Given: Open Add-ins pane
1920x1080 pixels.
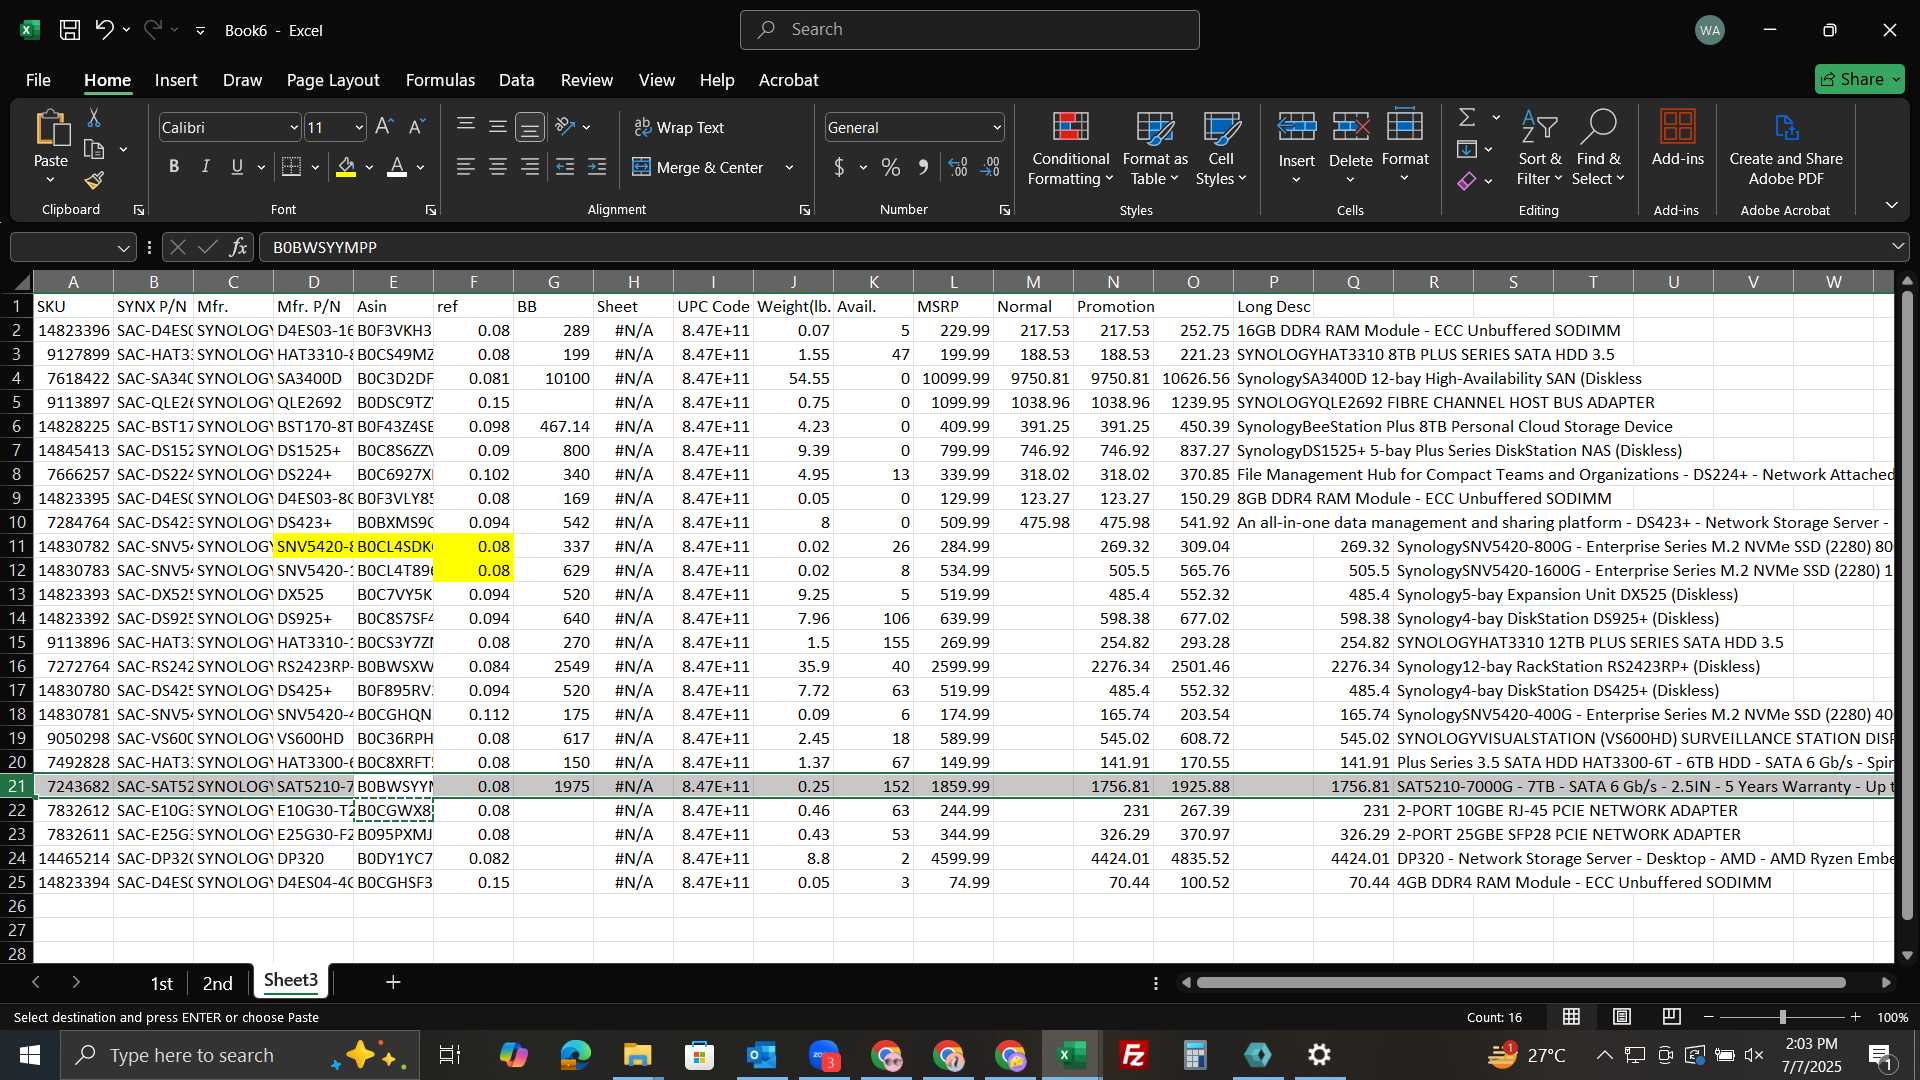Looking at the screenshot, I should pos(1677,138).
